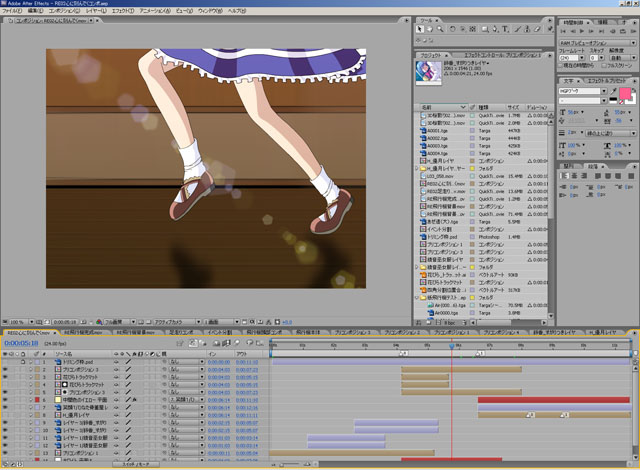This screenshot has height=470, width=640.
Task: Tick the 現在の時間から checkbox
Action: 561,65
